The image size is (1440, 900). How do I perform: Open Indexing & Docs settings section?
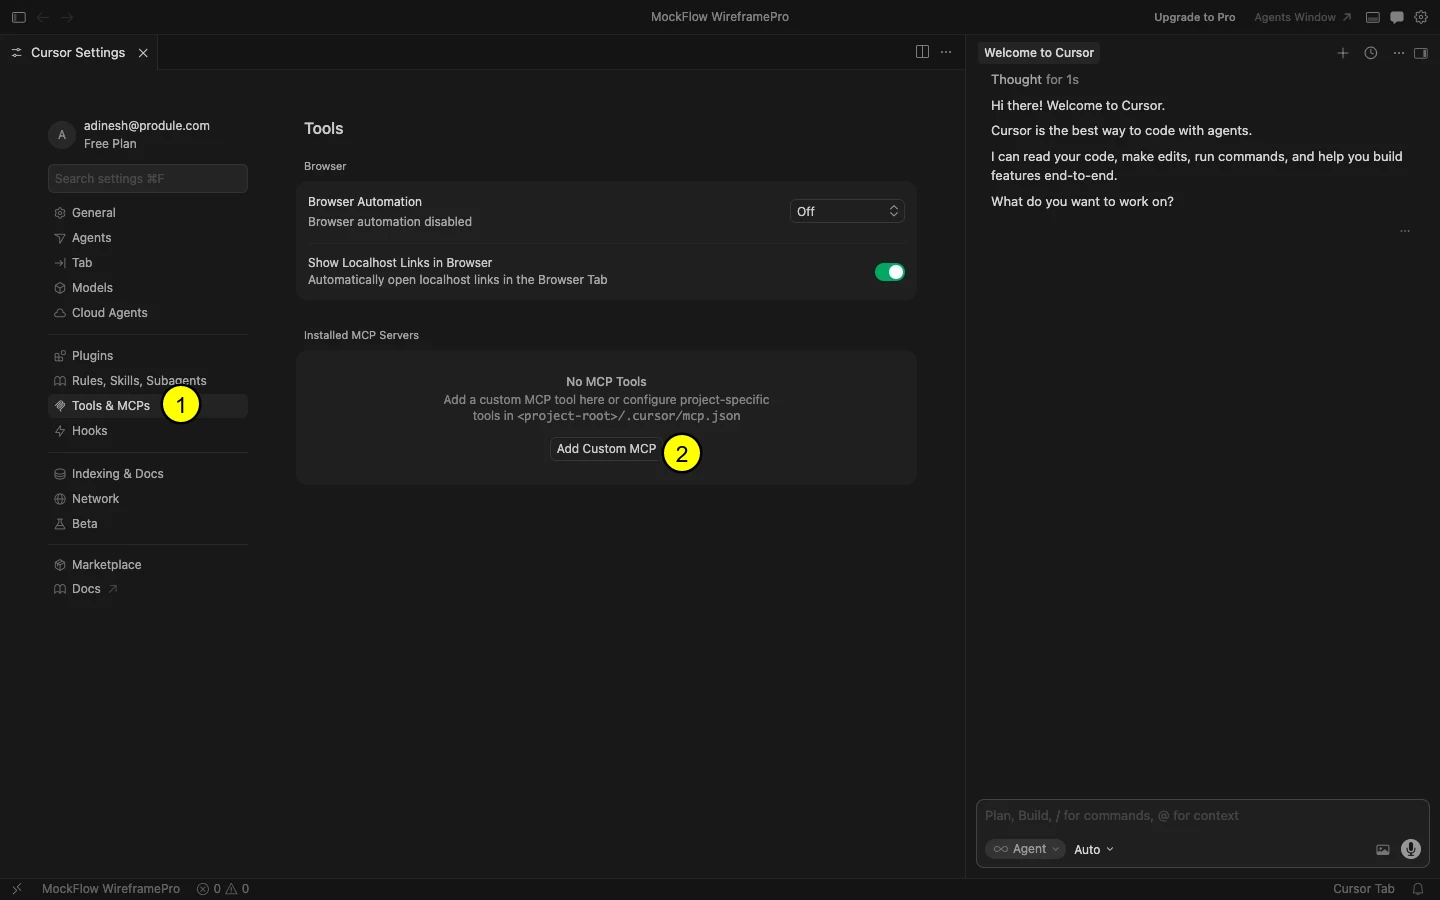(147, 474)
